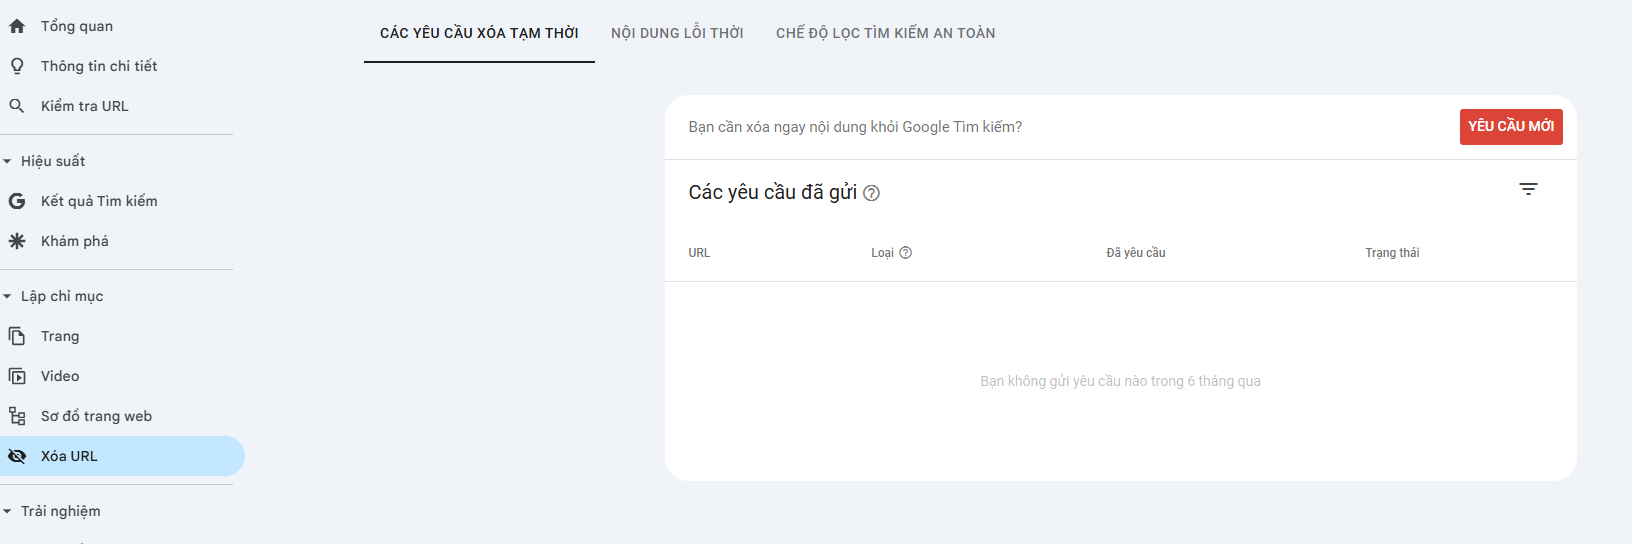Collapse the Hiệu suất section
Viewport: 1632px width, 544px height.
pyautogui.click(x=8, y=161)
